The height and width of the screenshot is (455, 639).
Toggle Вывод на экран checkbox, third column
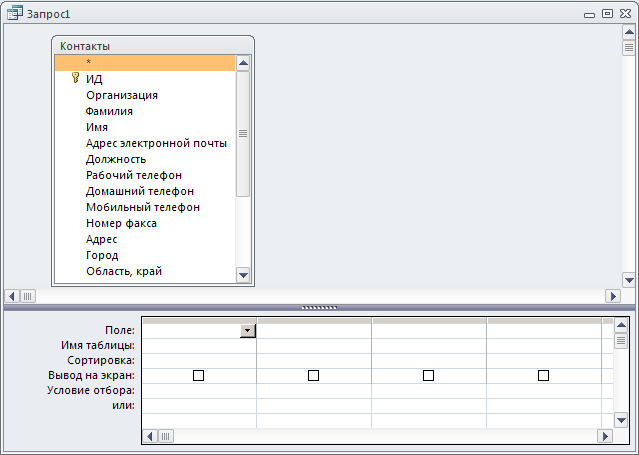pos(428,375)
